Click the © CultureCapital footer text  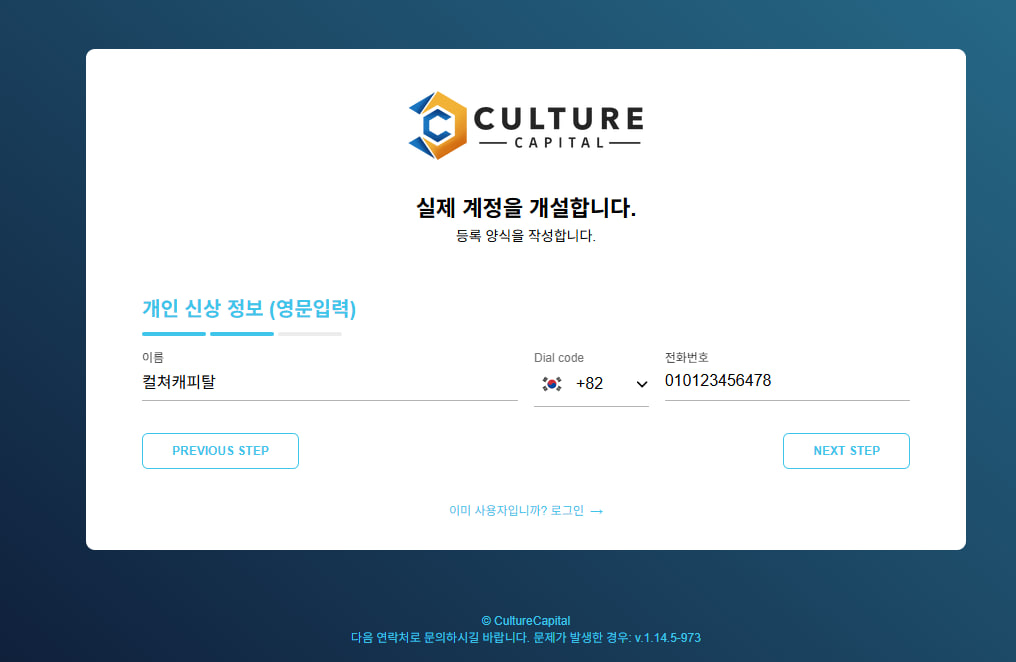coord(525,621)
